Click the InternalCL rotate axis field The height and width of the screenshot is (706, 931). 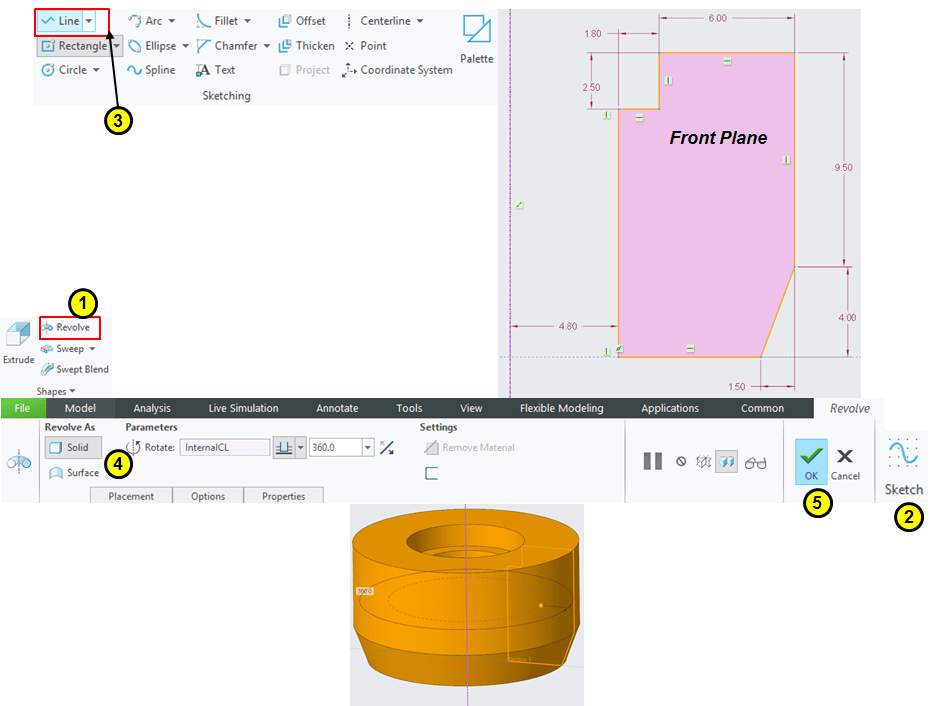click(x=225, y=448)
